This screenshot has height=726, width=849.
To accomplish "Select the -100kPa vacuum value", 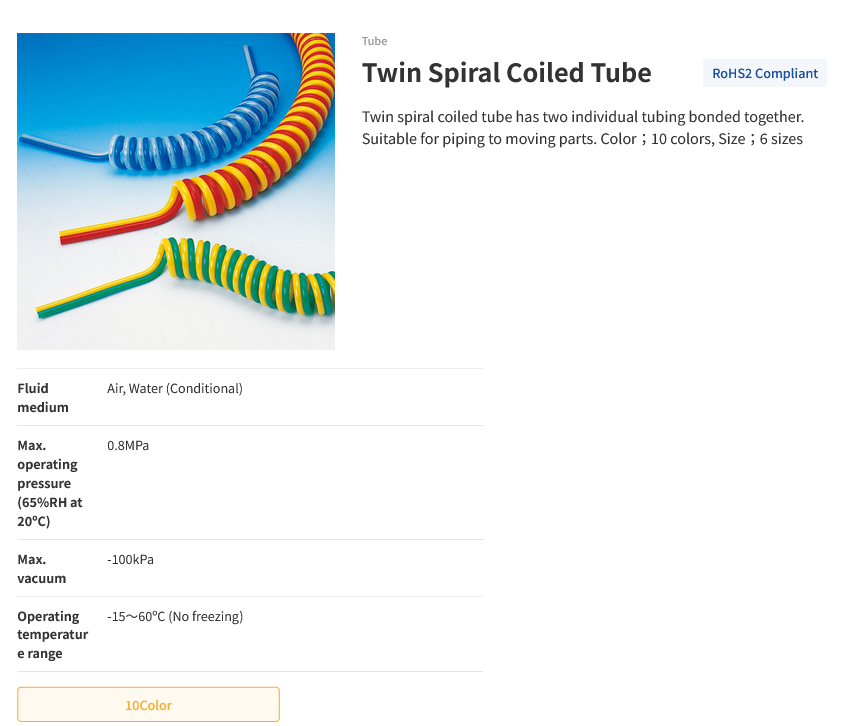I will click(130, 559).
